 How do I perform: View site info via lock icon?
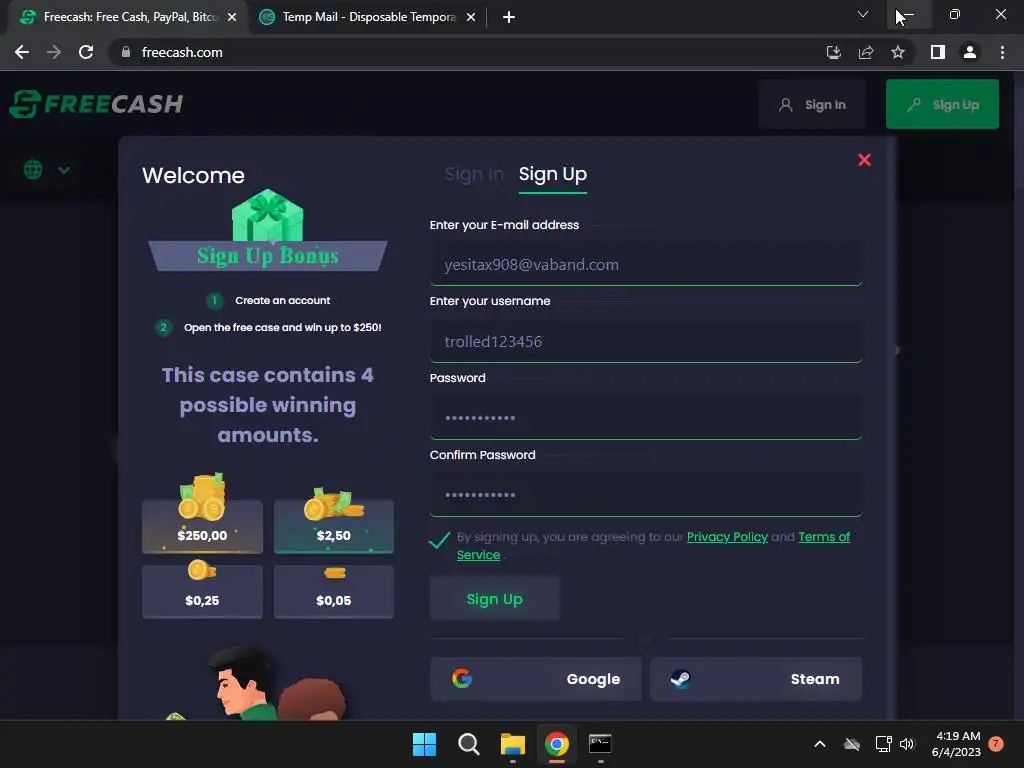coord(126,52)
